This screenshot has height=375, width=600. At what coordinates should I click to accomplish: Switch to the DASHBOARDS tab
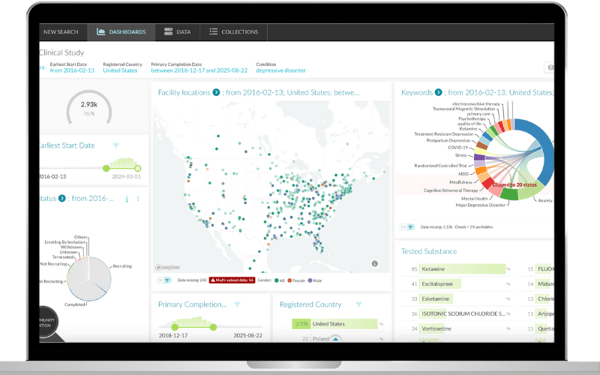pyautogui.click(x=121, y=32)
